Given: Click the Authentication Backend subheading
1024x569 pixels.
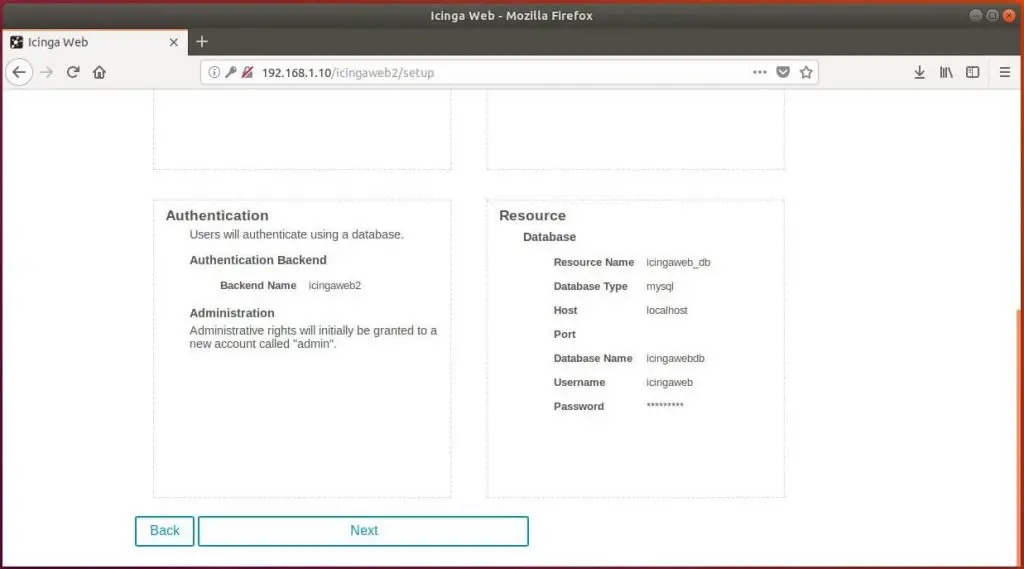Looking at the screenshot, I should pyautogui.click(x=258, y=260).
